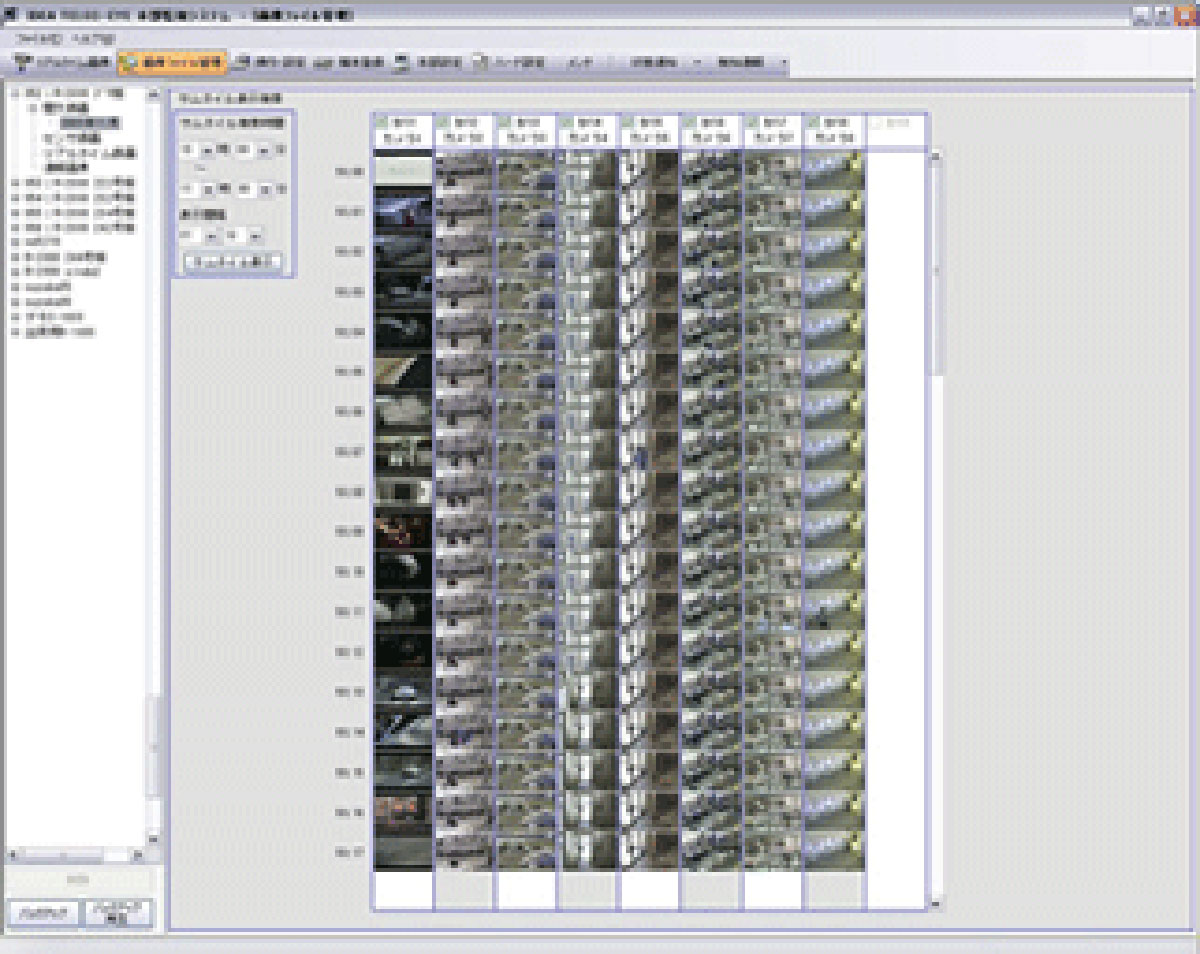This screenshot has width=1200, height=954.
Task: Click the up arrow of the tree panel scrollbar
Action: click(153, 96)
